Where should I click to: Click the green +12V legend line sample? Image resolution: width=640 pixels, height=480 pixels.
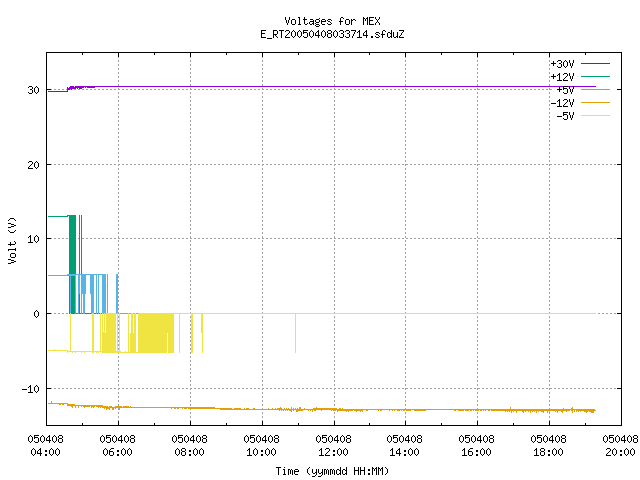(x=595, y=76)
